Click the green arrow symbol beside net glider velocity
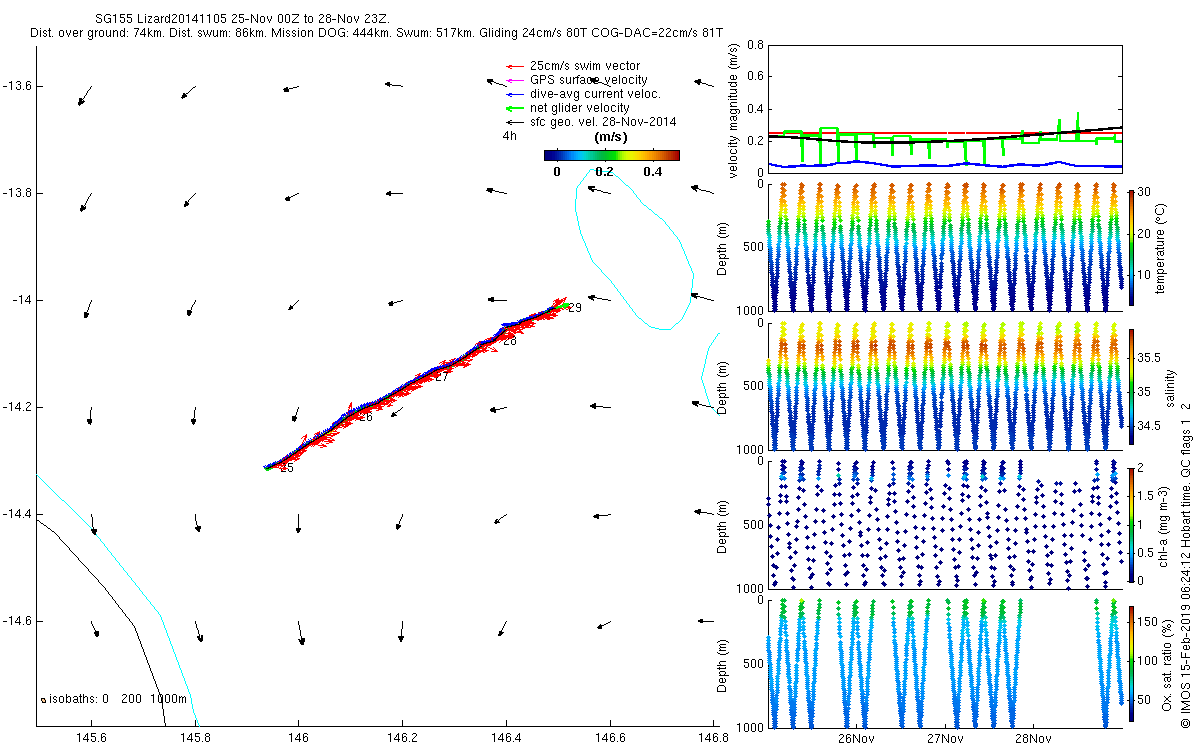Screen dimensions: 1200x750 (515, 108)
